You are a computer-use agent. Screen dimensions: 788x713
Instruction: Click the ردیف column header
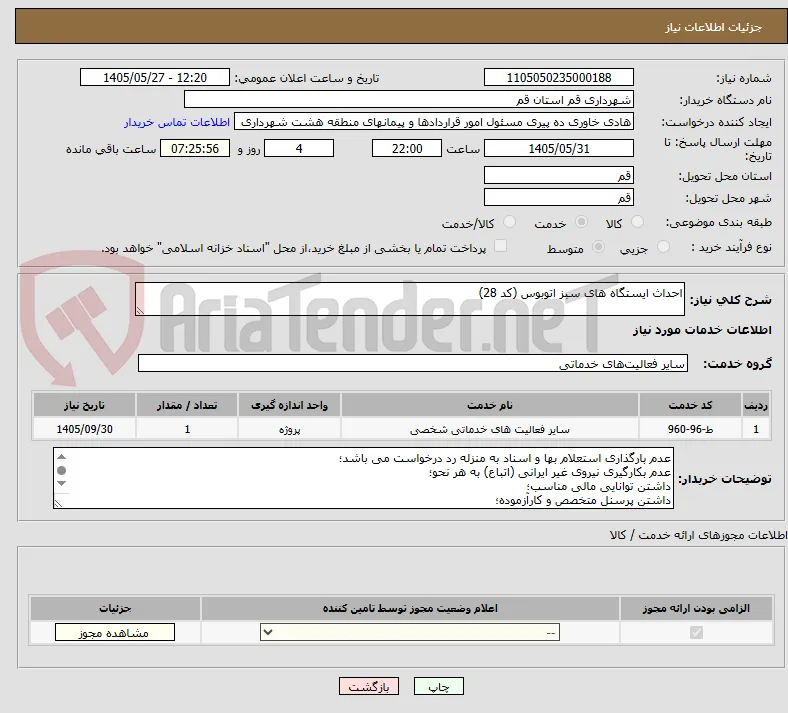(x=756, y=405)
